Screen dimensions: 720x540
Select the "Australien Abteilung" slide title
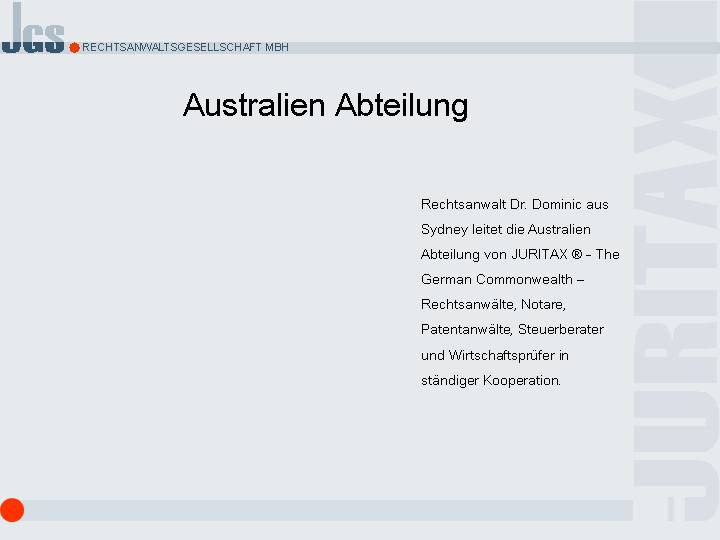click(x=325, y=106)
